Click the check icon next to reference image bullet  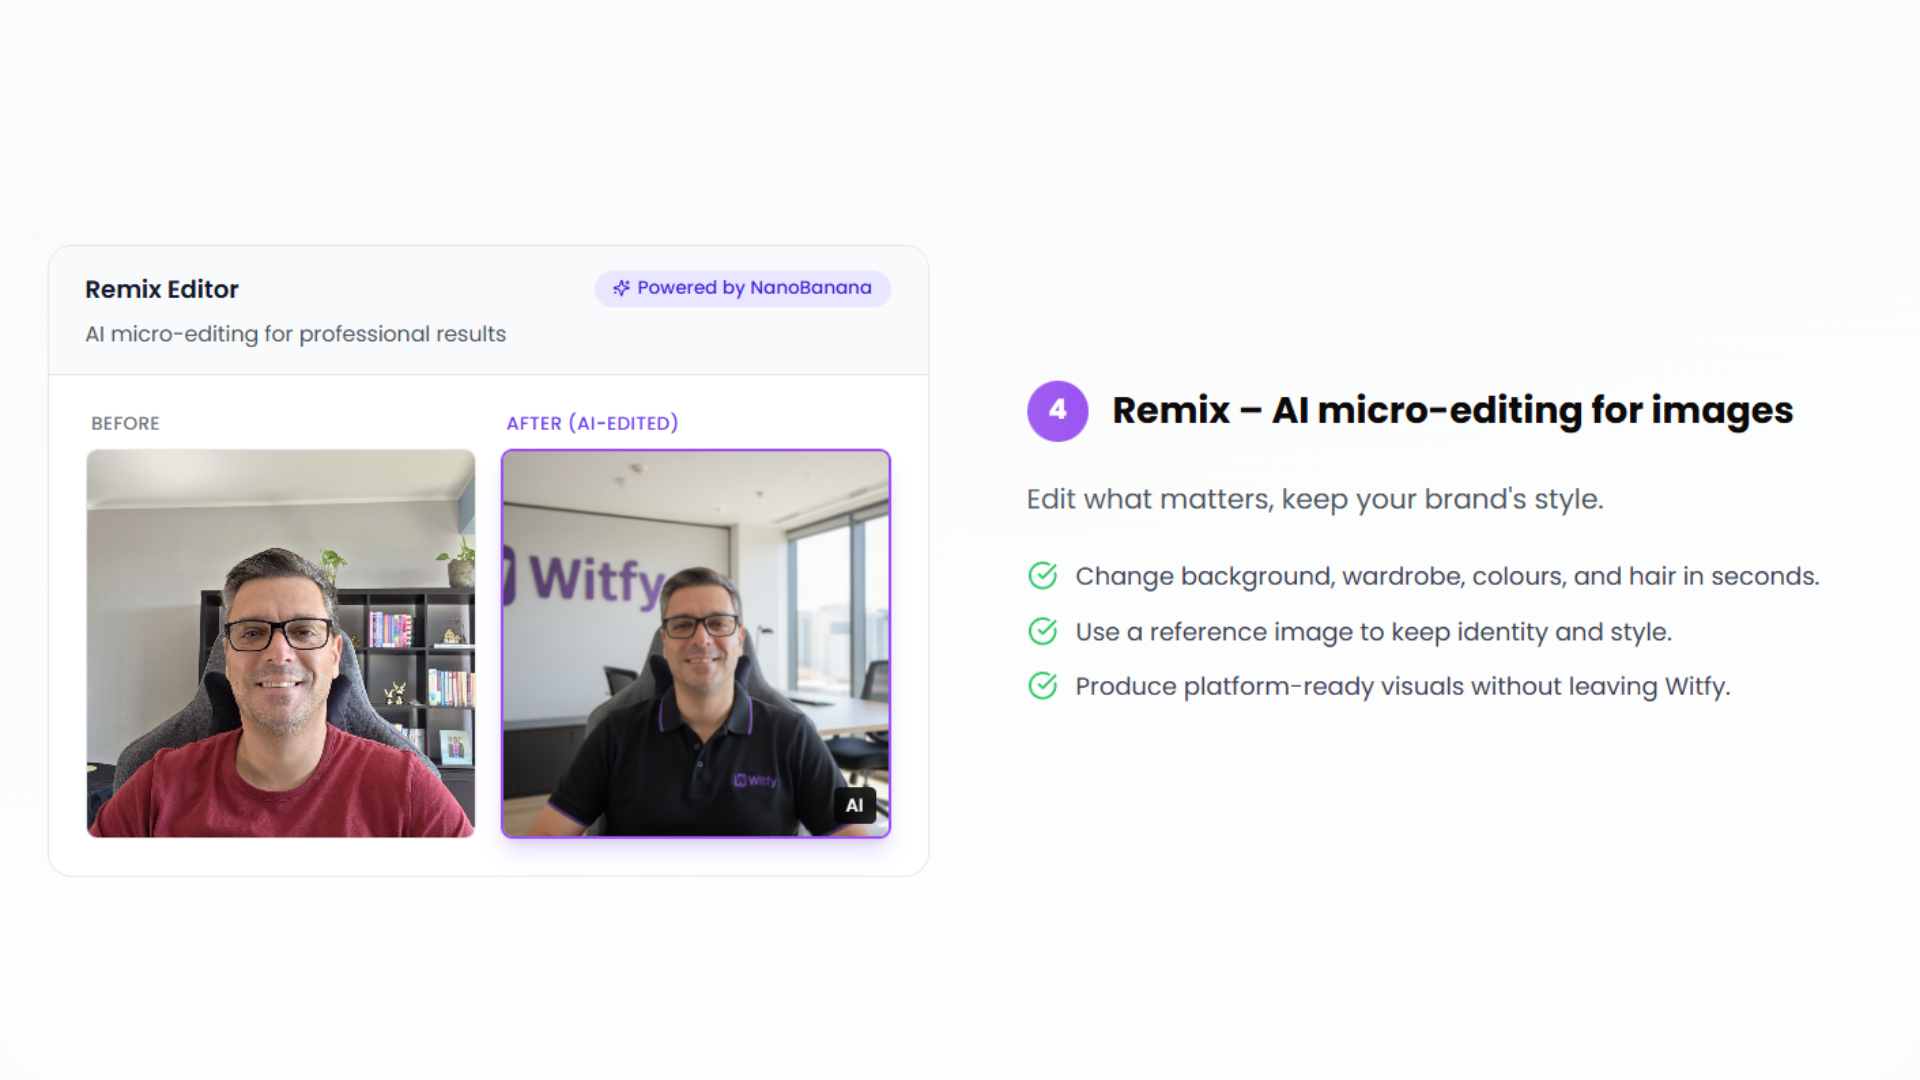[1043, 631]
